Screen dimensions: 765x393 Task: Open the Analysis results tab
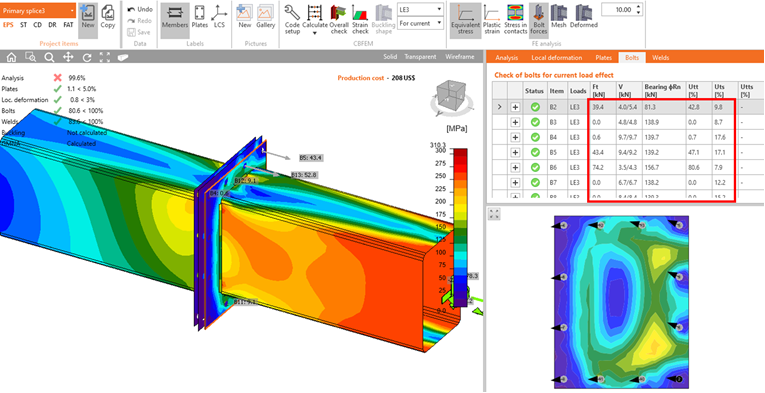pyautogui.click(x=506, y=58)
